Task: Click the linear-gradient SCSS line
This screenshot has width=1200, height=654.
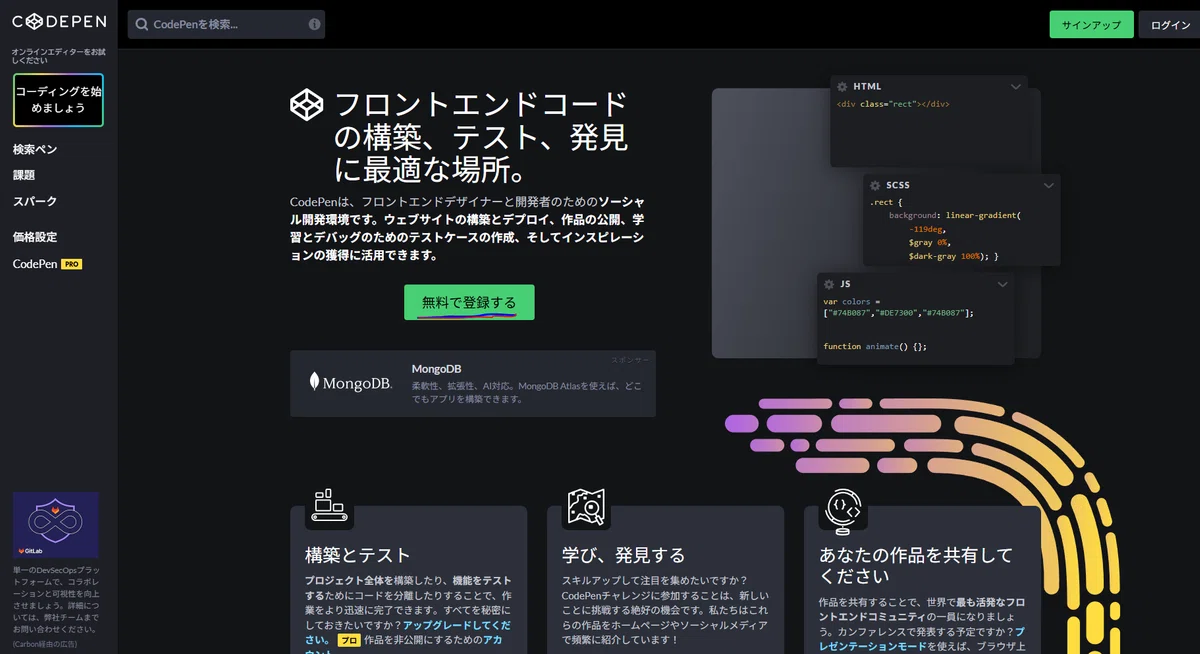Action: [954, 215]
